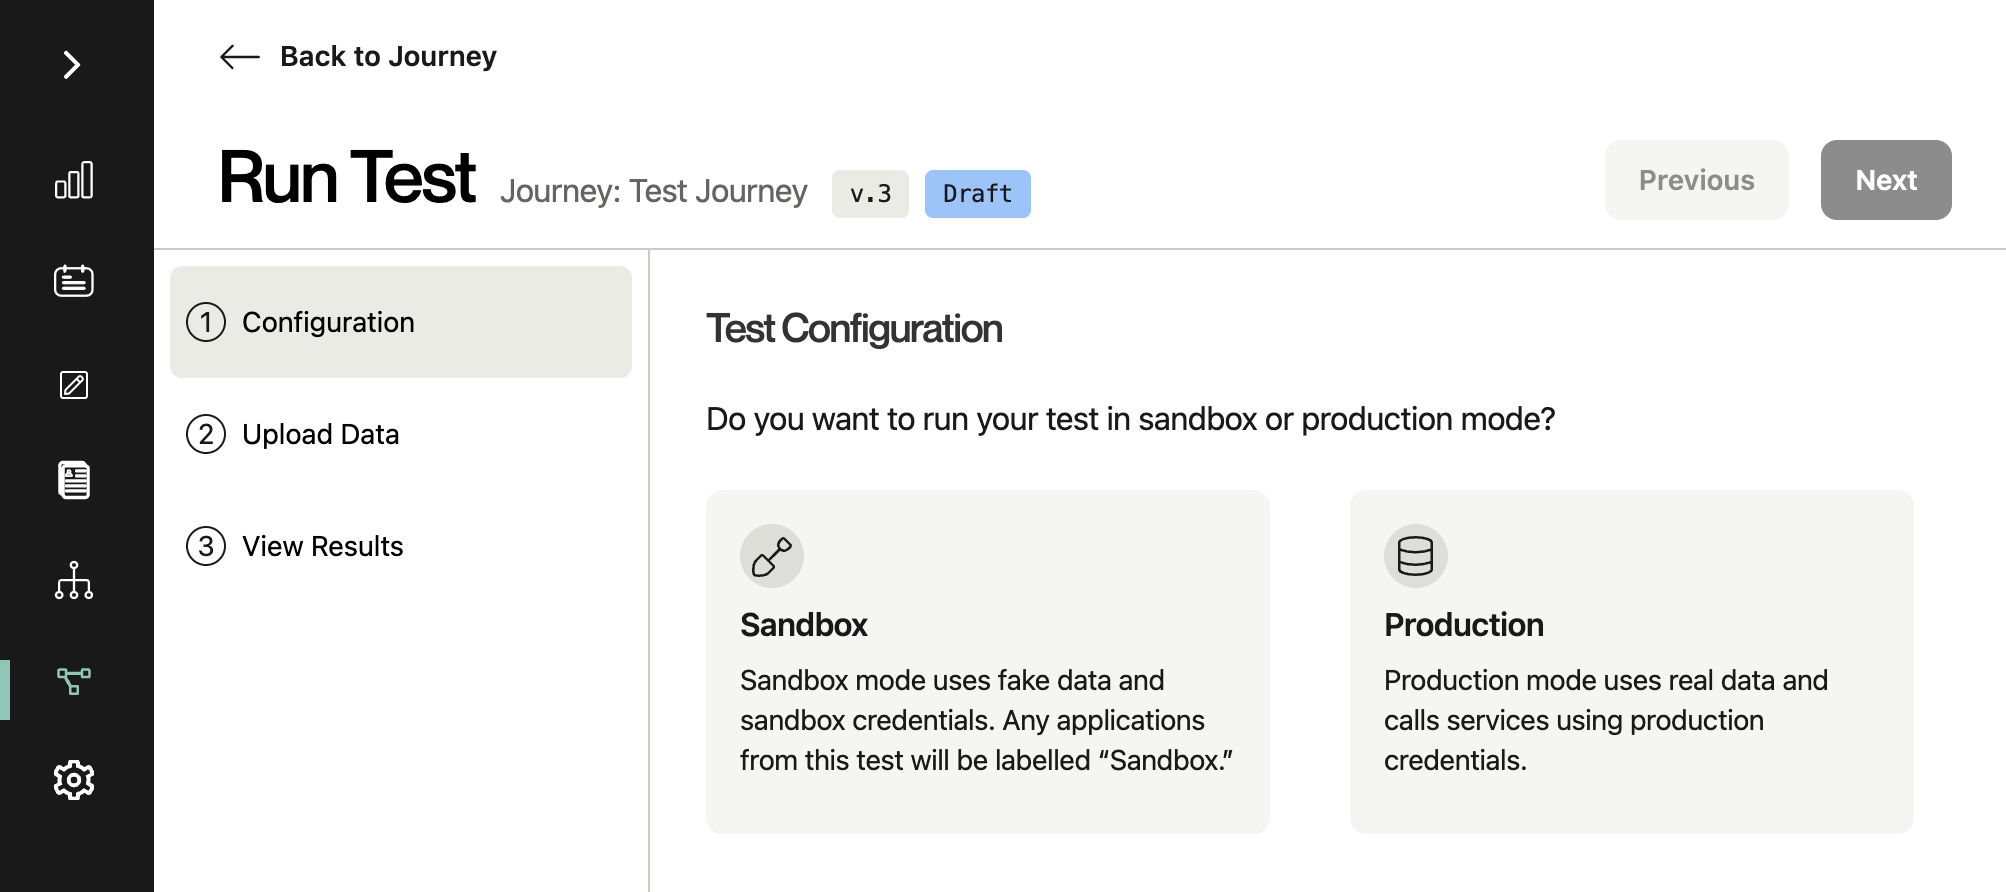Viewport: 2006px width, 892px height.
Task: Click the step 3 circle number
Action: point(206,546)
